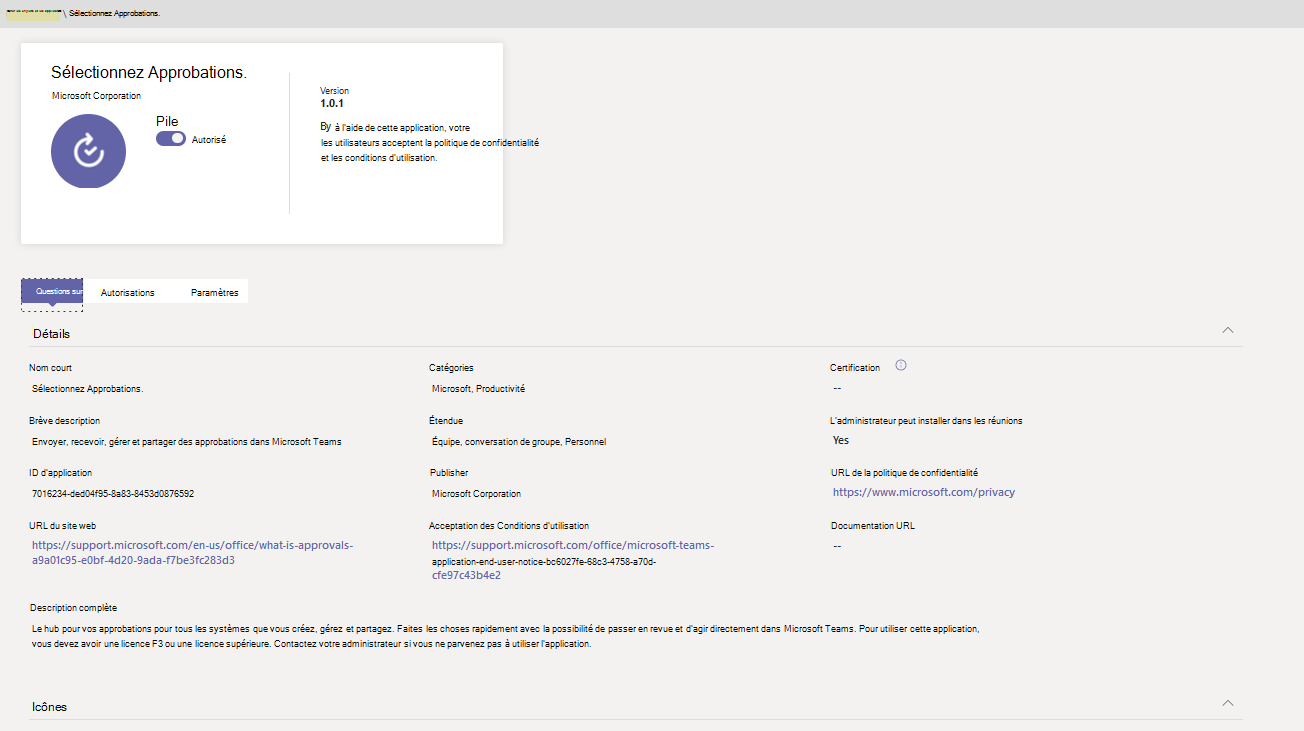The height and width of the screenshot is (731, 1304).
Task: Click the full description paragraph text
Action: tap(505, 637)
